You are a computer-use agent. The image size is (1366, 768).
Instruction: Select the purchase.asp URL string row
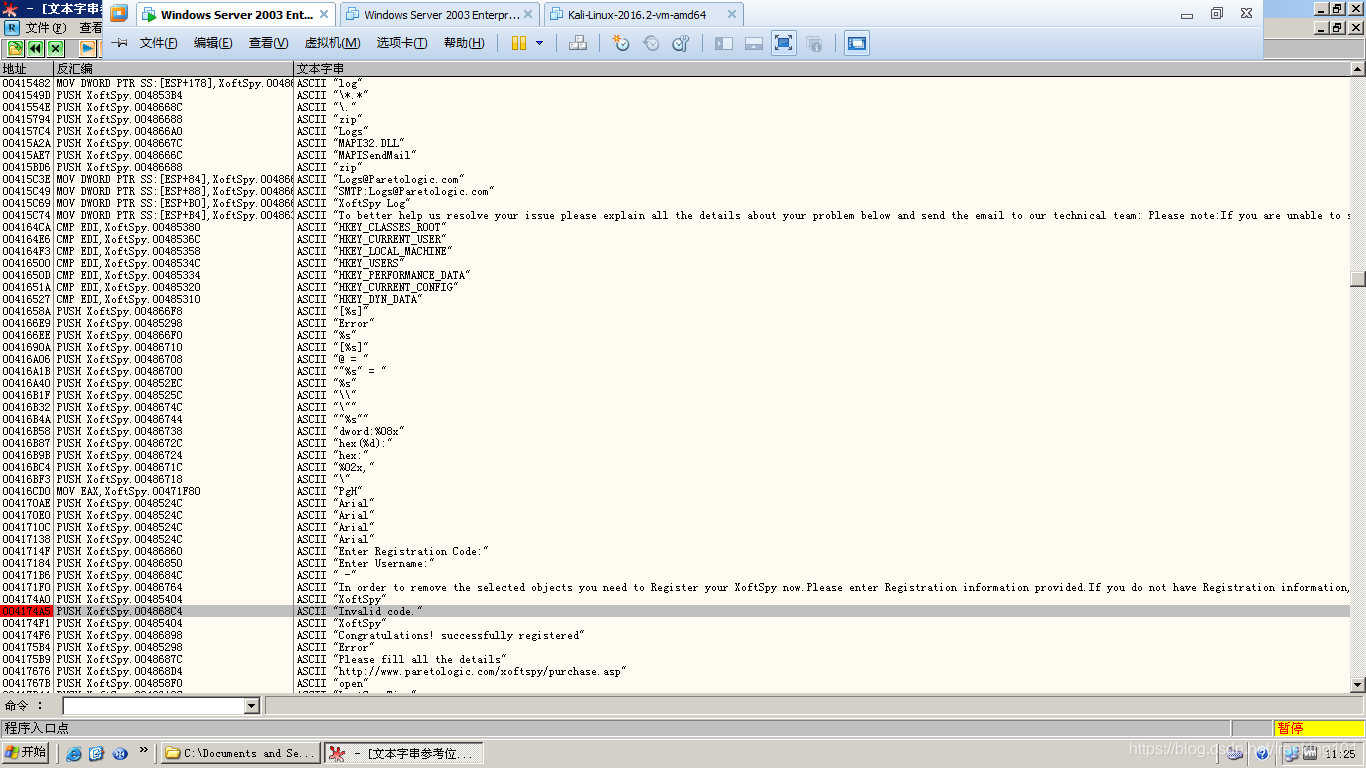(x=675, y=671)
